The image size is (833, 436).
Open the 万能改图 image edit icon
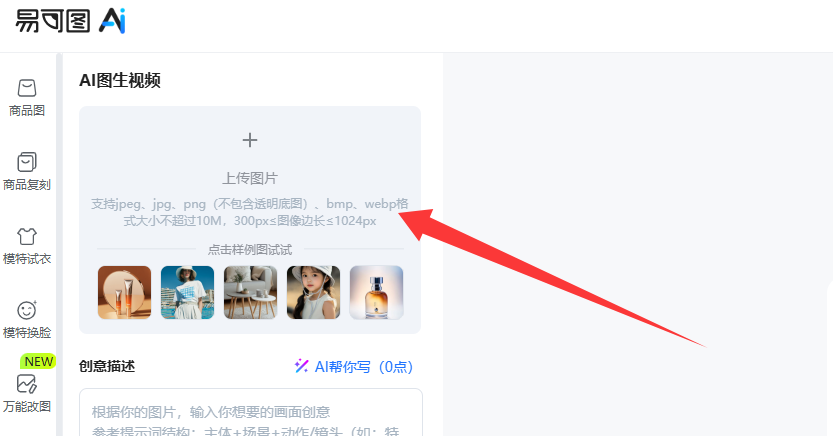click(x=27, y=383)
